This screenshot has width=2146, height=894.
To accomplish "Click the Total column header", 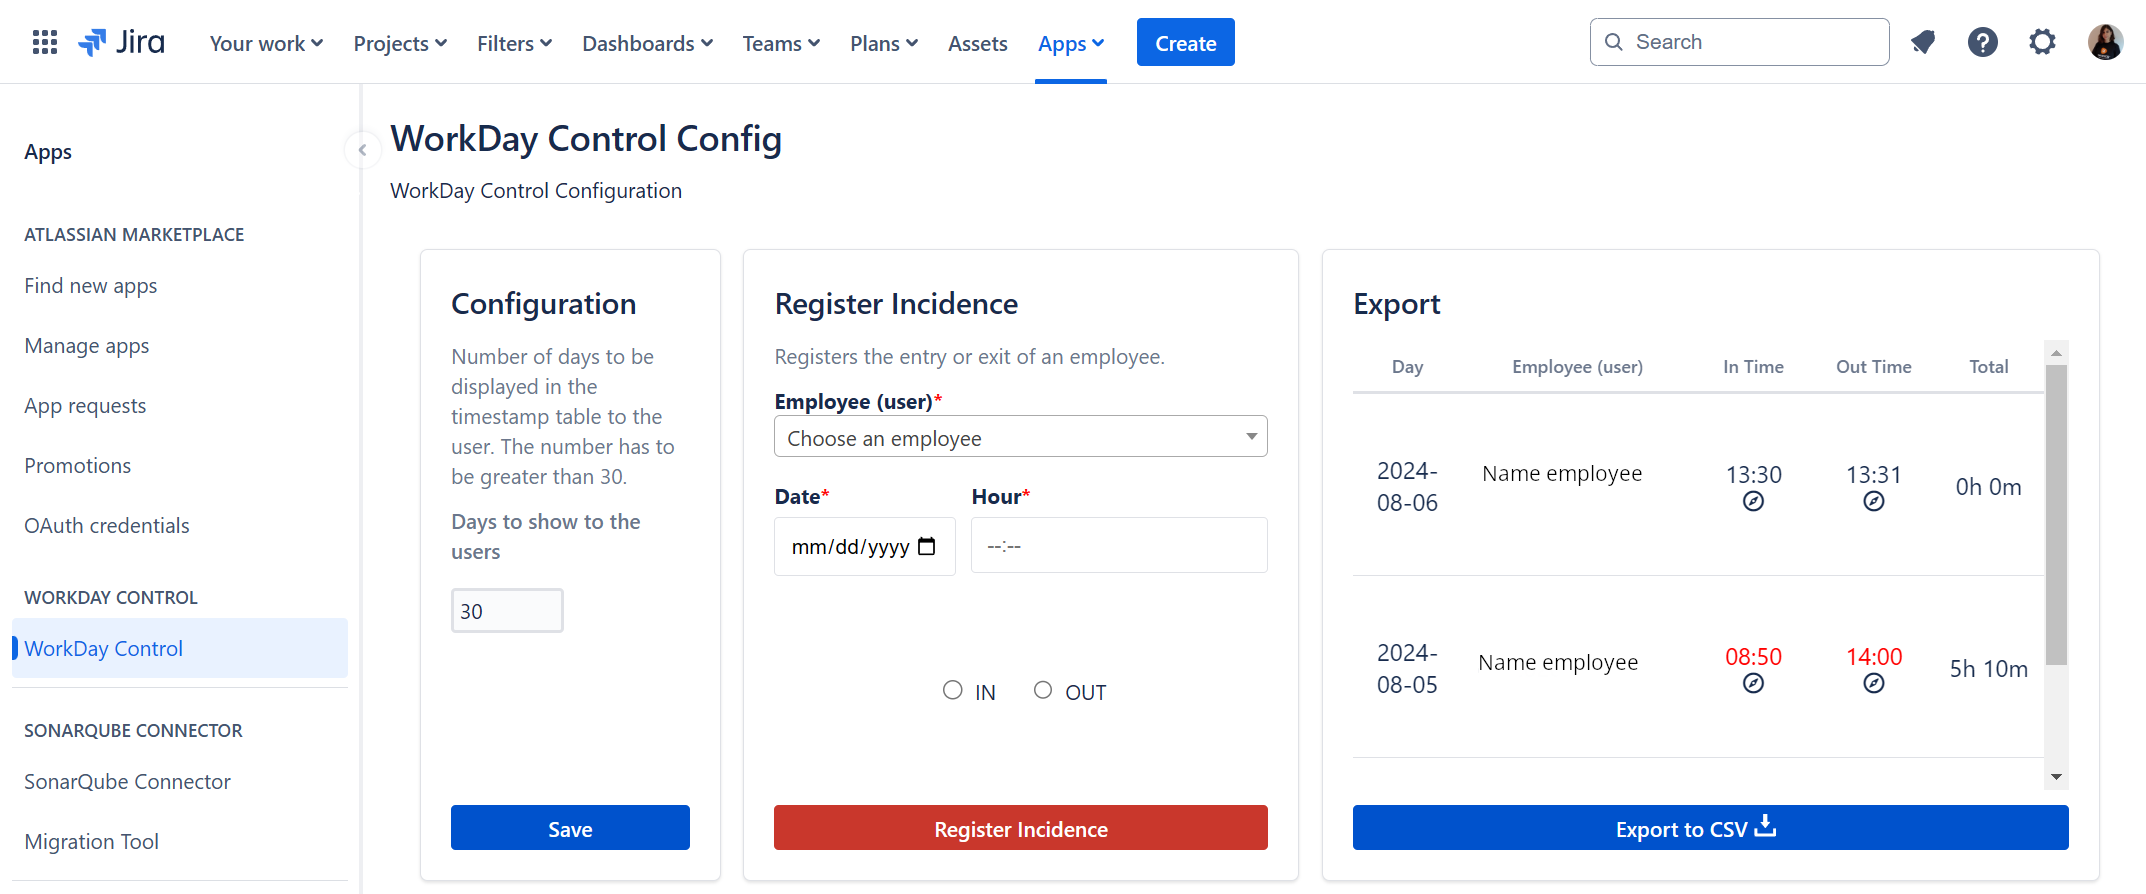I will [1988, 367].
